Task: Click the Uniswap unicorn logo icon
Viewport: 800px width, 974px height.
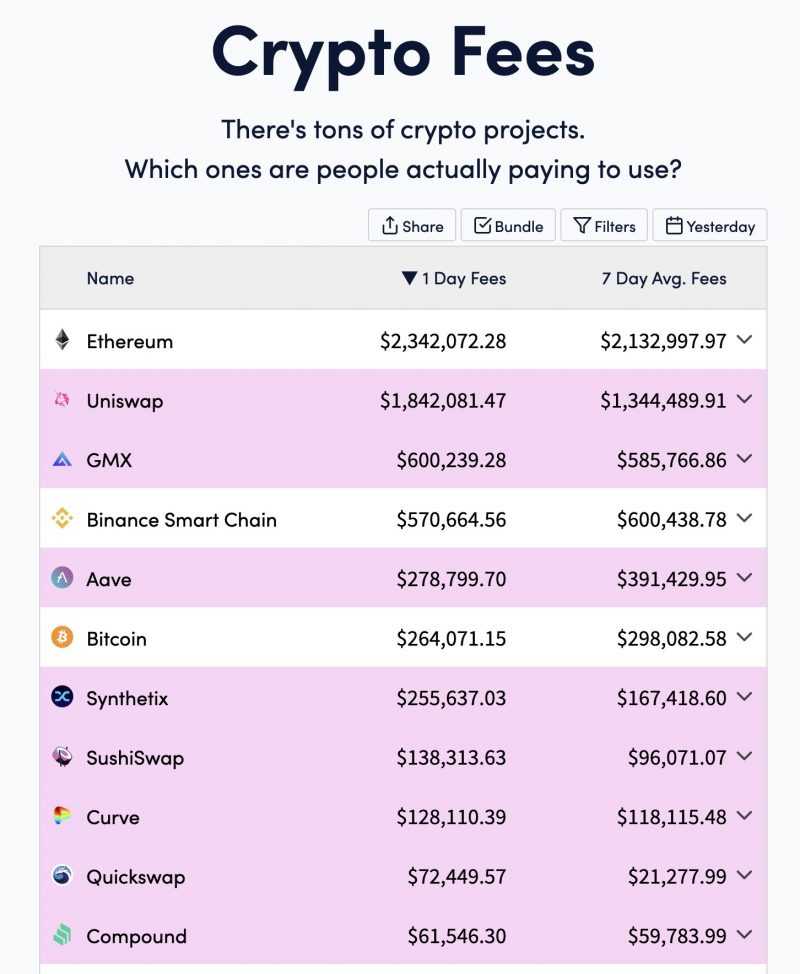Action: [62, 399]
